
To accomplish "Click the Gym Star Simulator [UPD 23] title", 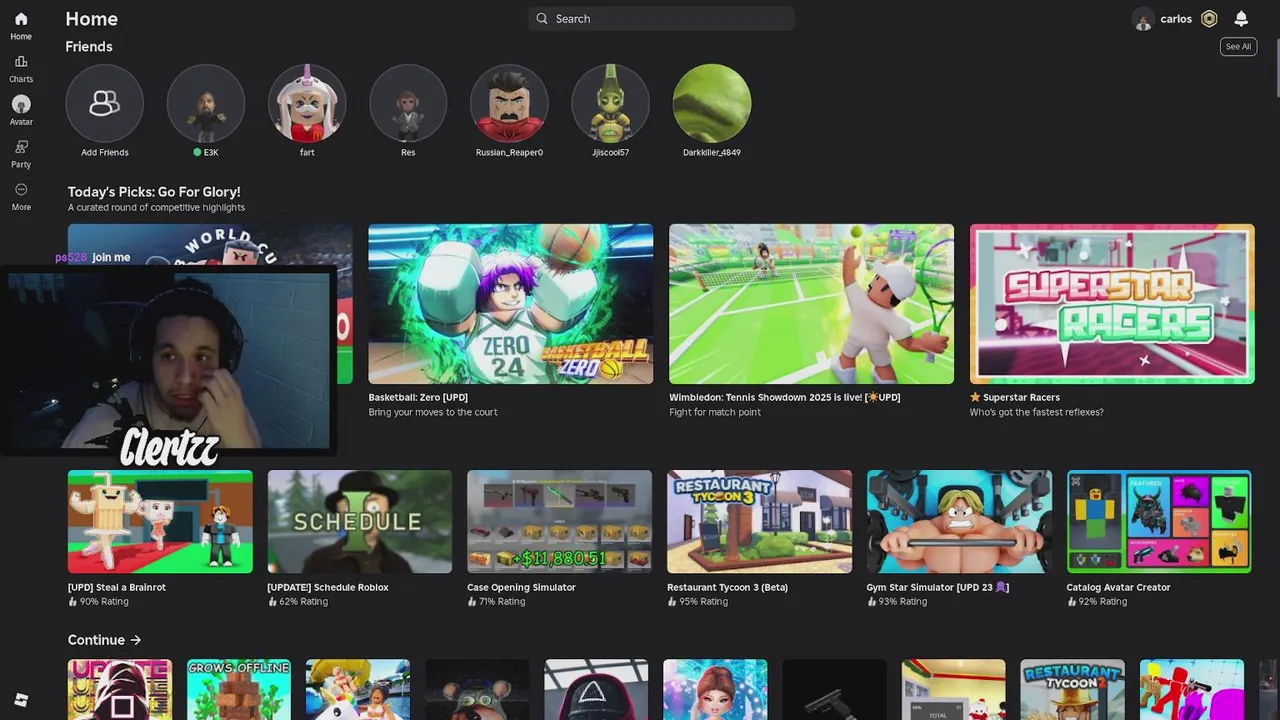I will point(938,587).
